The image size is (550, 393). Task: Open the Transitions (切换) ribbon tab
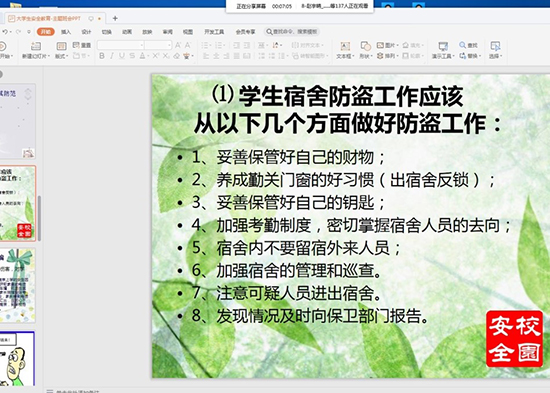click(107, 32)
